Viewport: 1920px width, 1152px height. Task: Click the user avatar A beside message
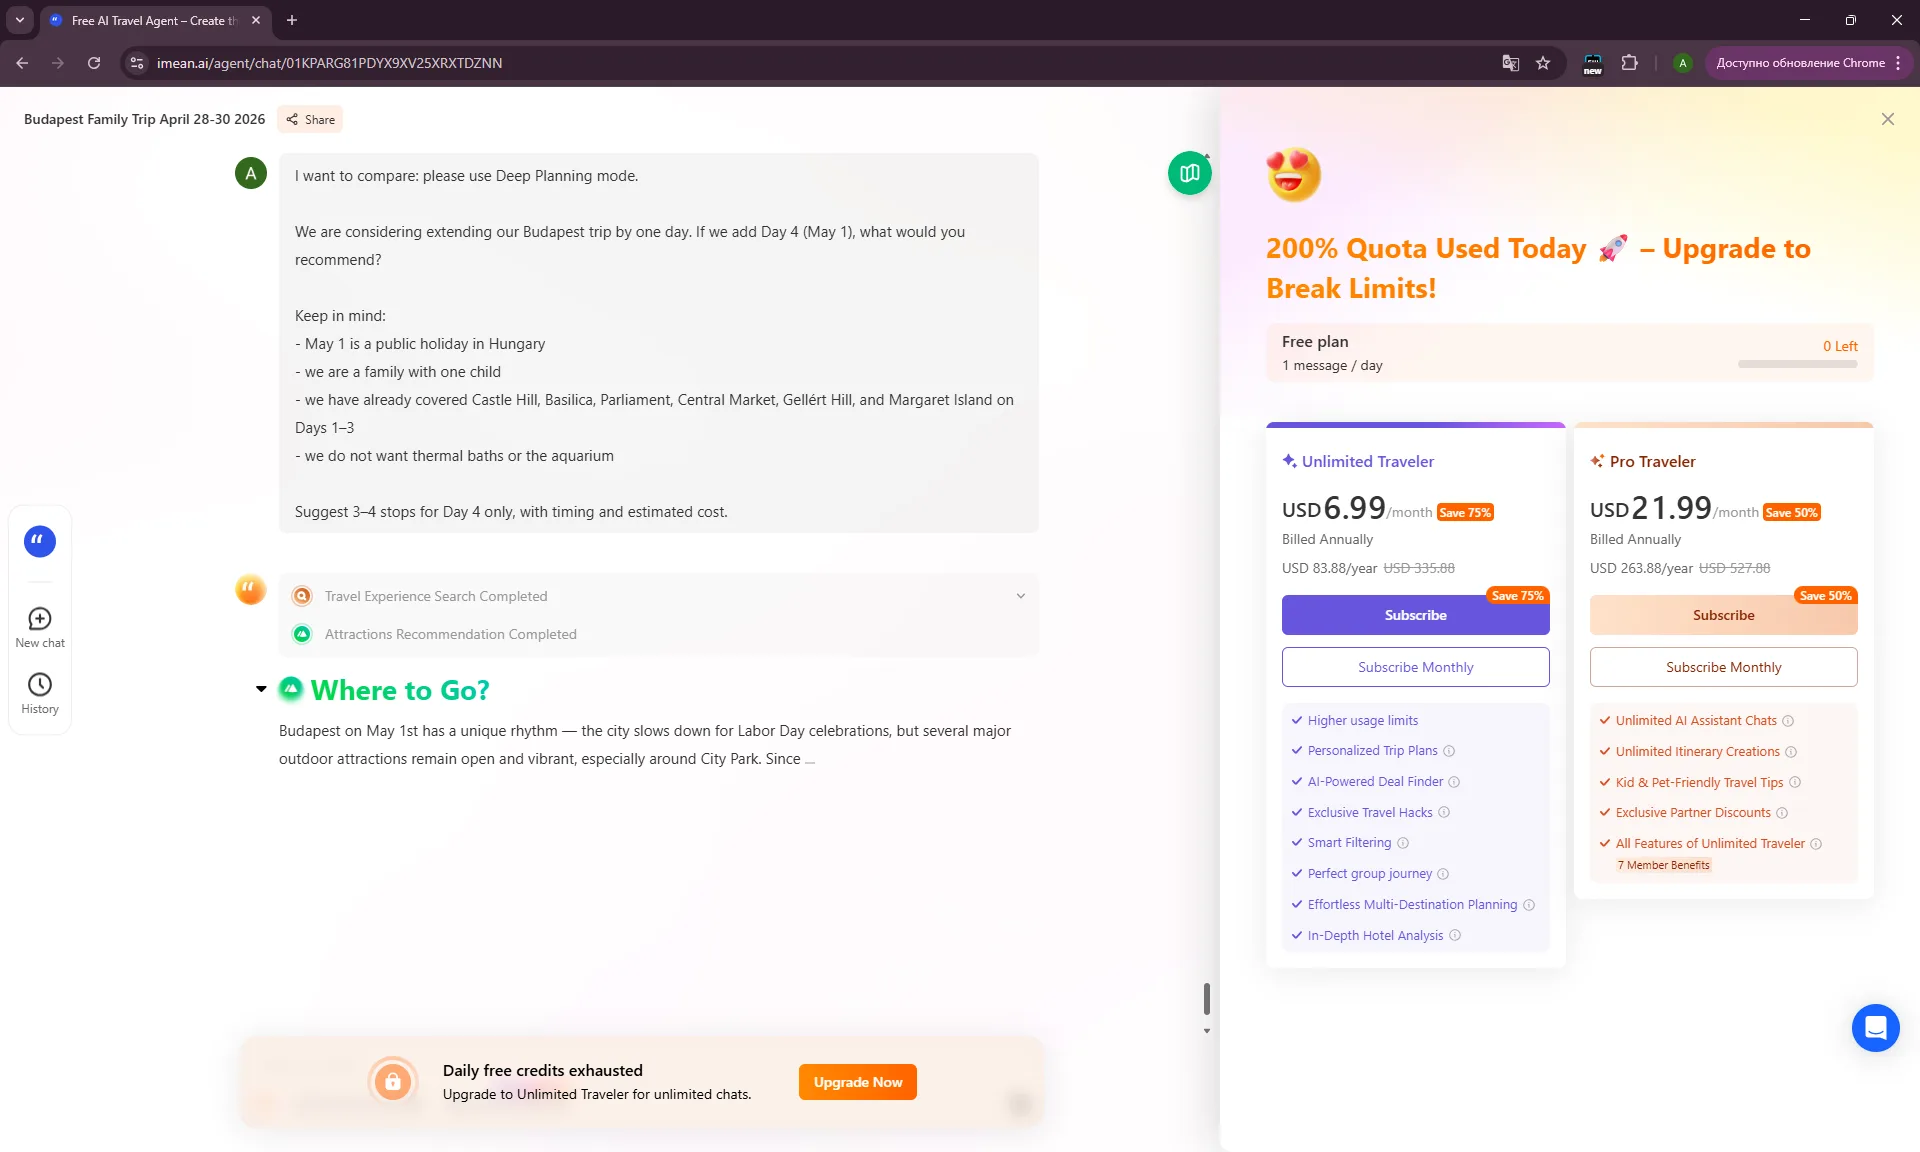click(x=251, y=173)
